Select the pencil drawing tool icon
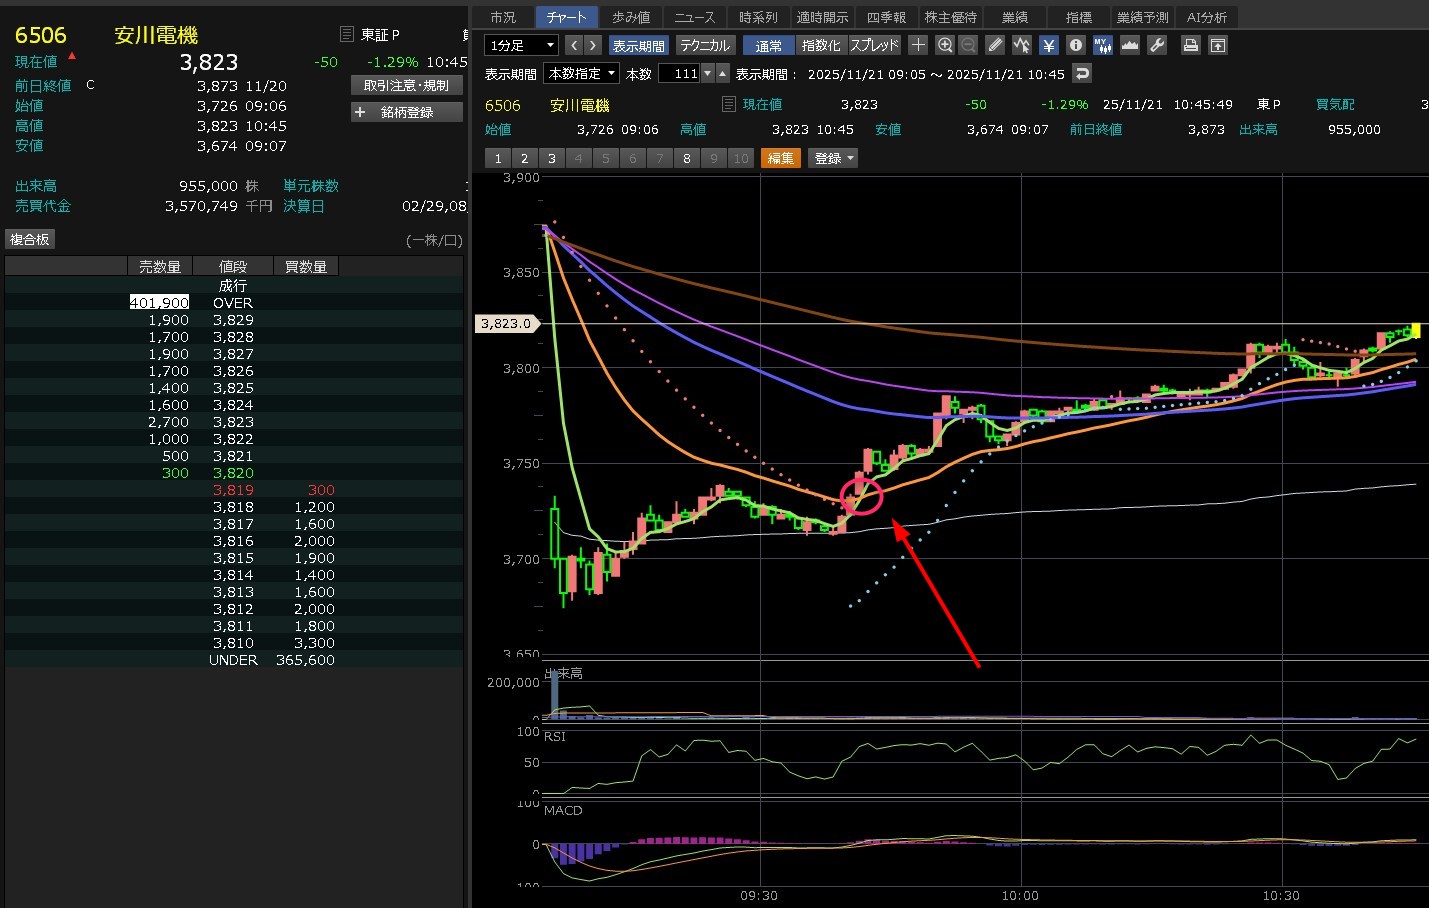The width and height of the screenshot is (1429, 908). point(994,45)
